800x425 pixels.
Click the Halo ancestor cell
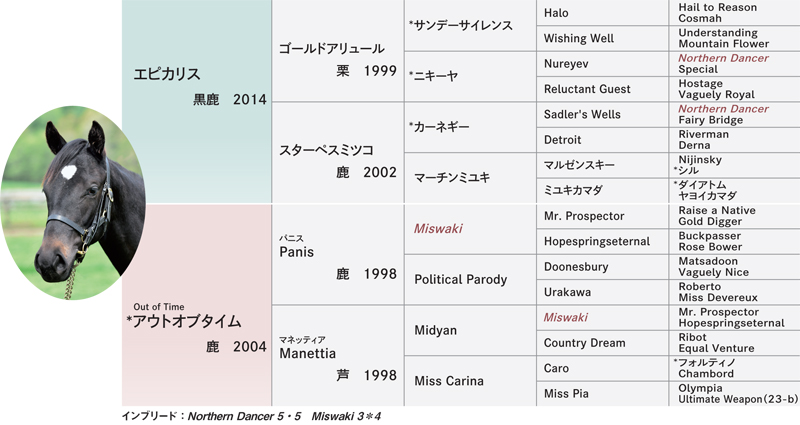click(602, 13)
